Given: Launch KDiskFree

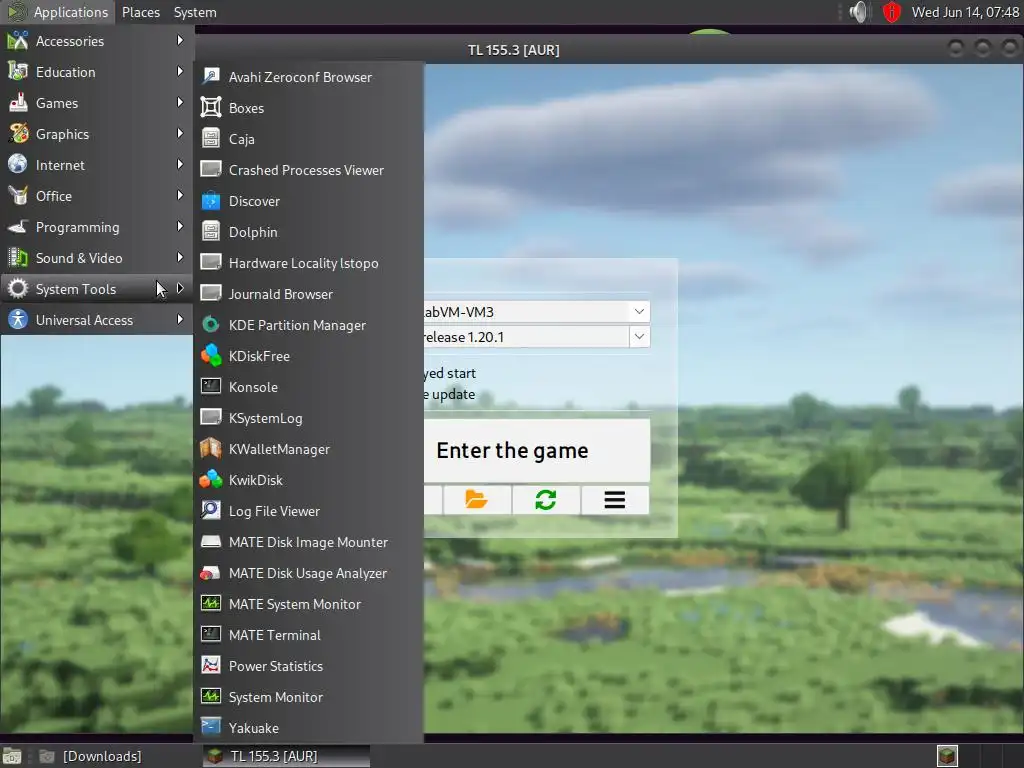Looking at the screenshot, I should coord(309,356).
